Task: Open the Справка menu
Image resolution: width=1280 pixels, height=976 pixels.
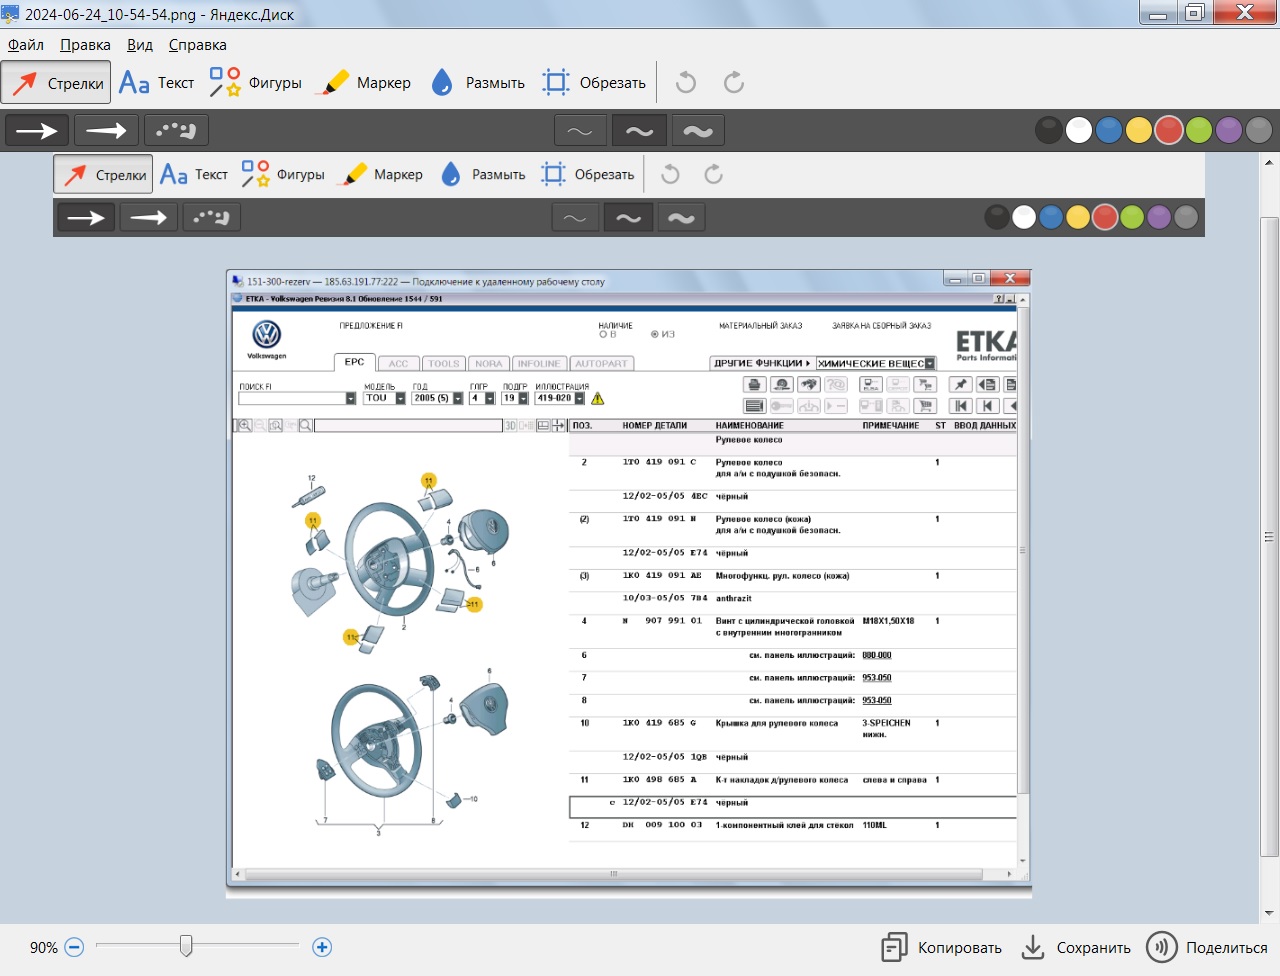Action: (197, 45)
